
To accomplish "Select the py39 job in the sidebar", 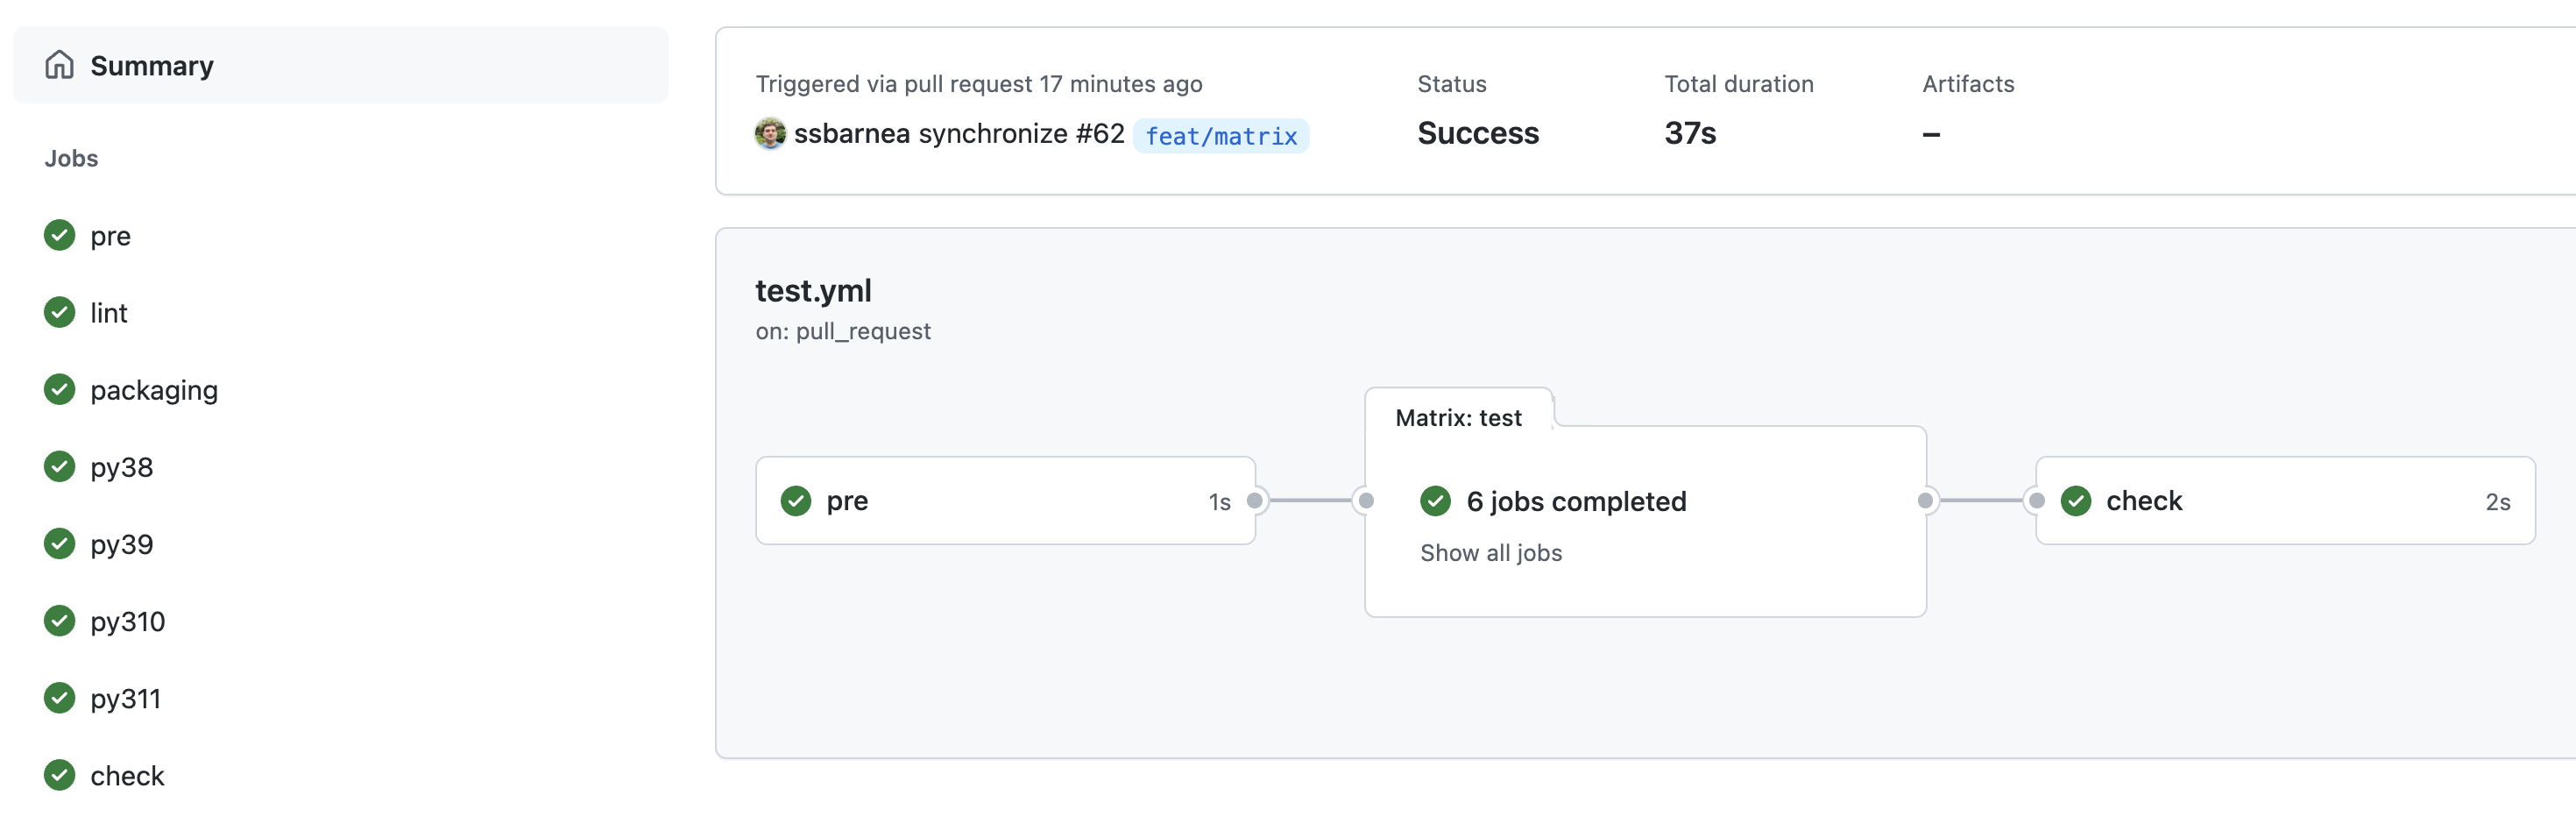I will point(121,545).
